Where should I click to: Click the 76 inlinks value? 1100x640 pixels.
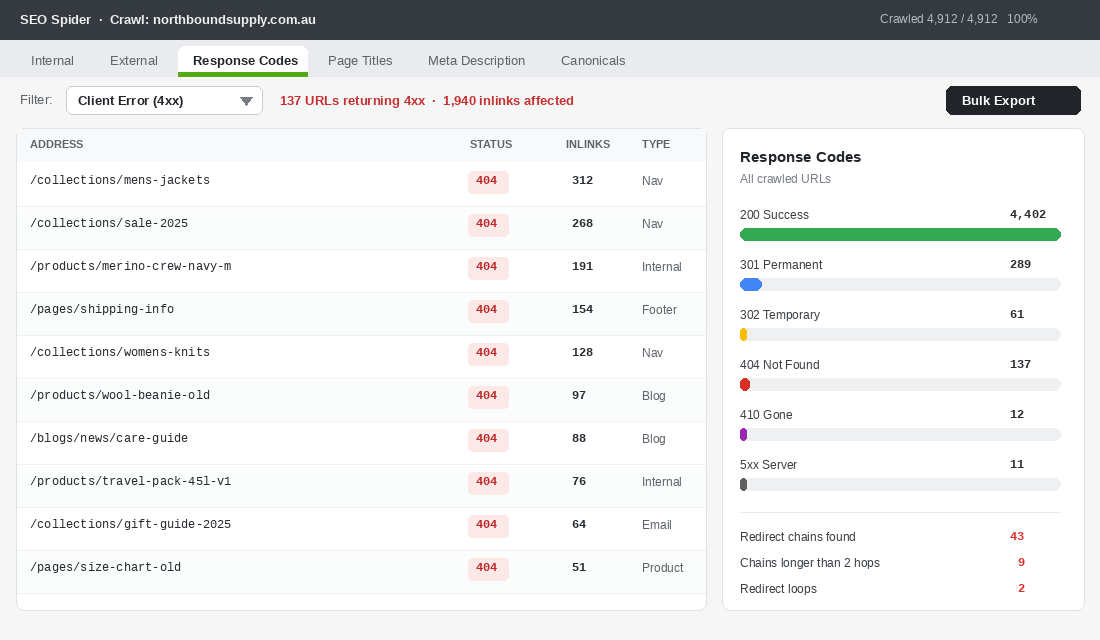coord(579,481)
